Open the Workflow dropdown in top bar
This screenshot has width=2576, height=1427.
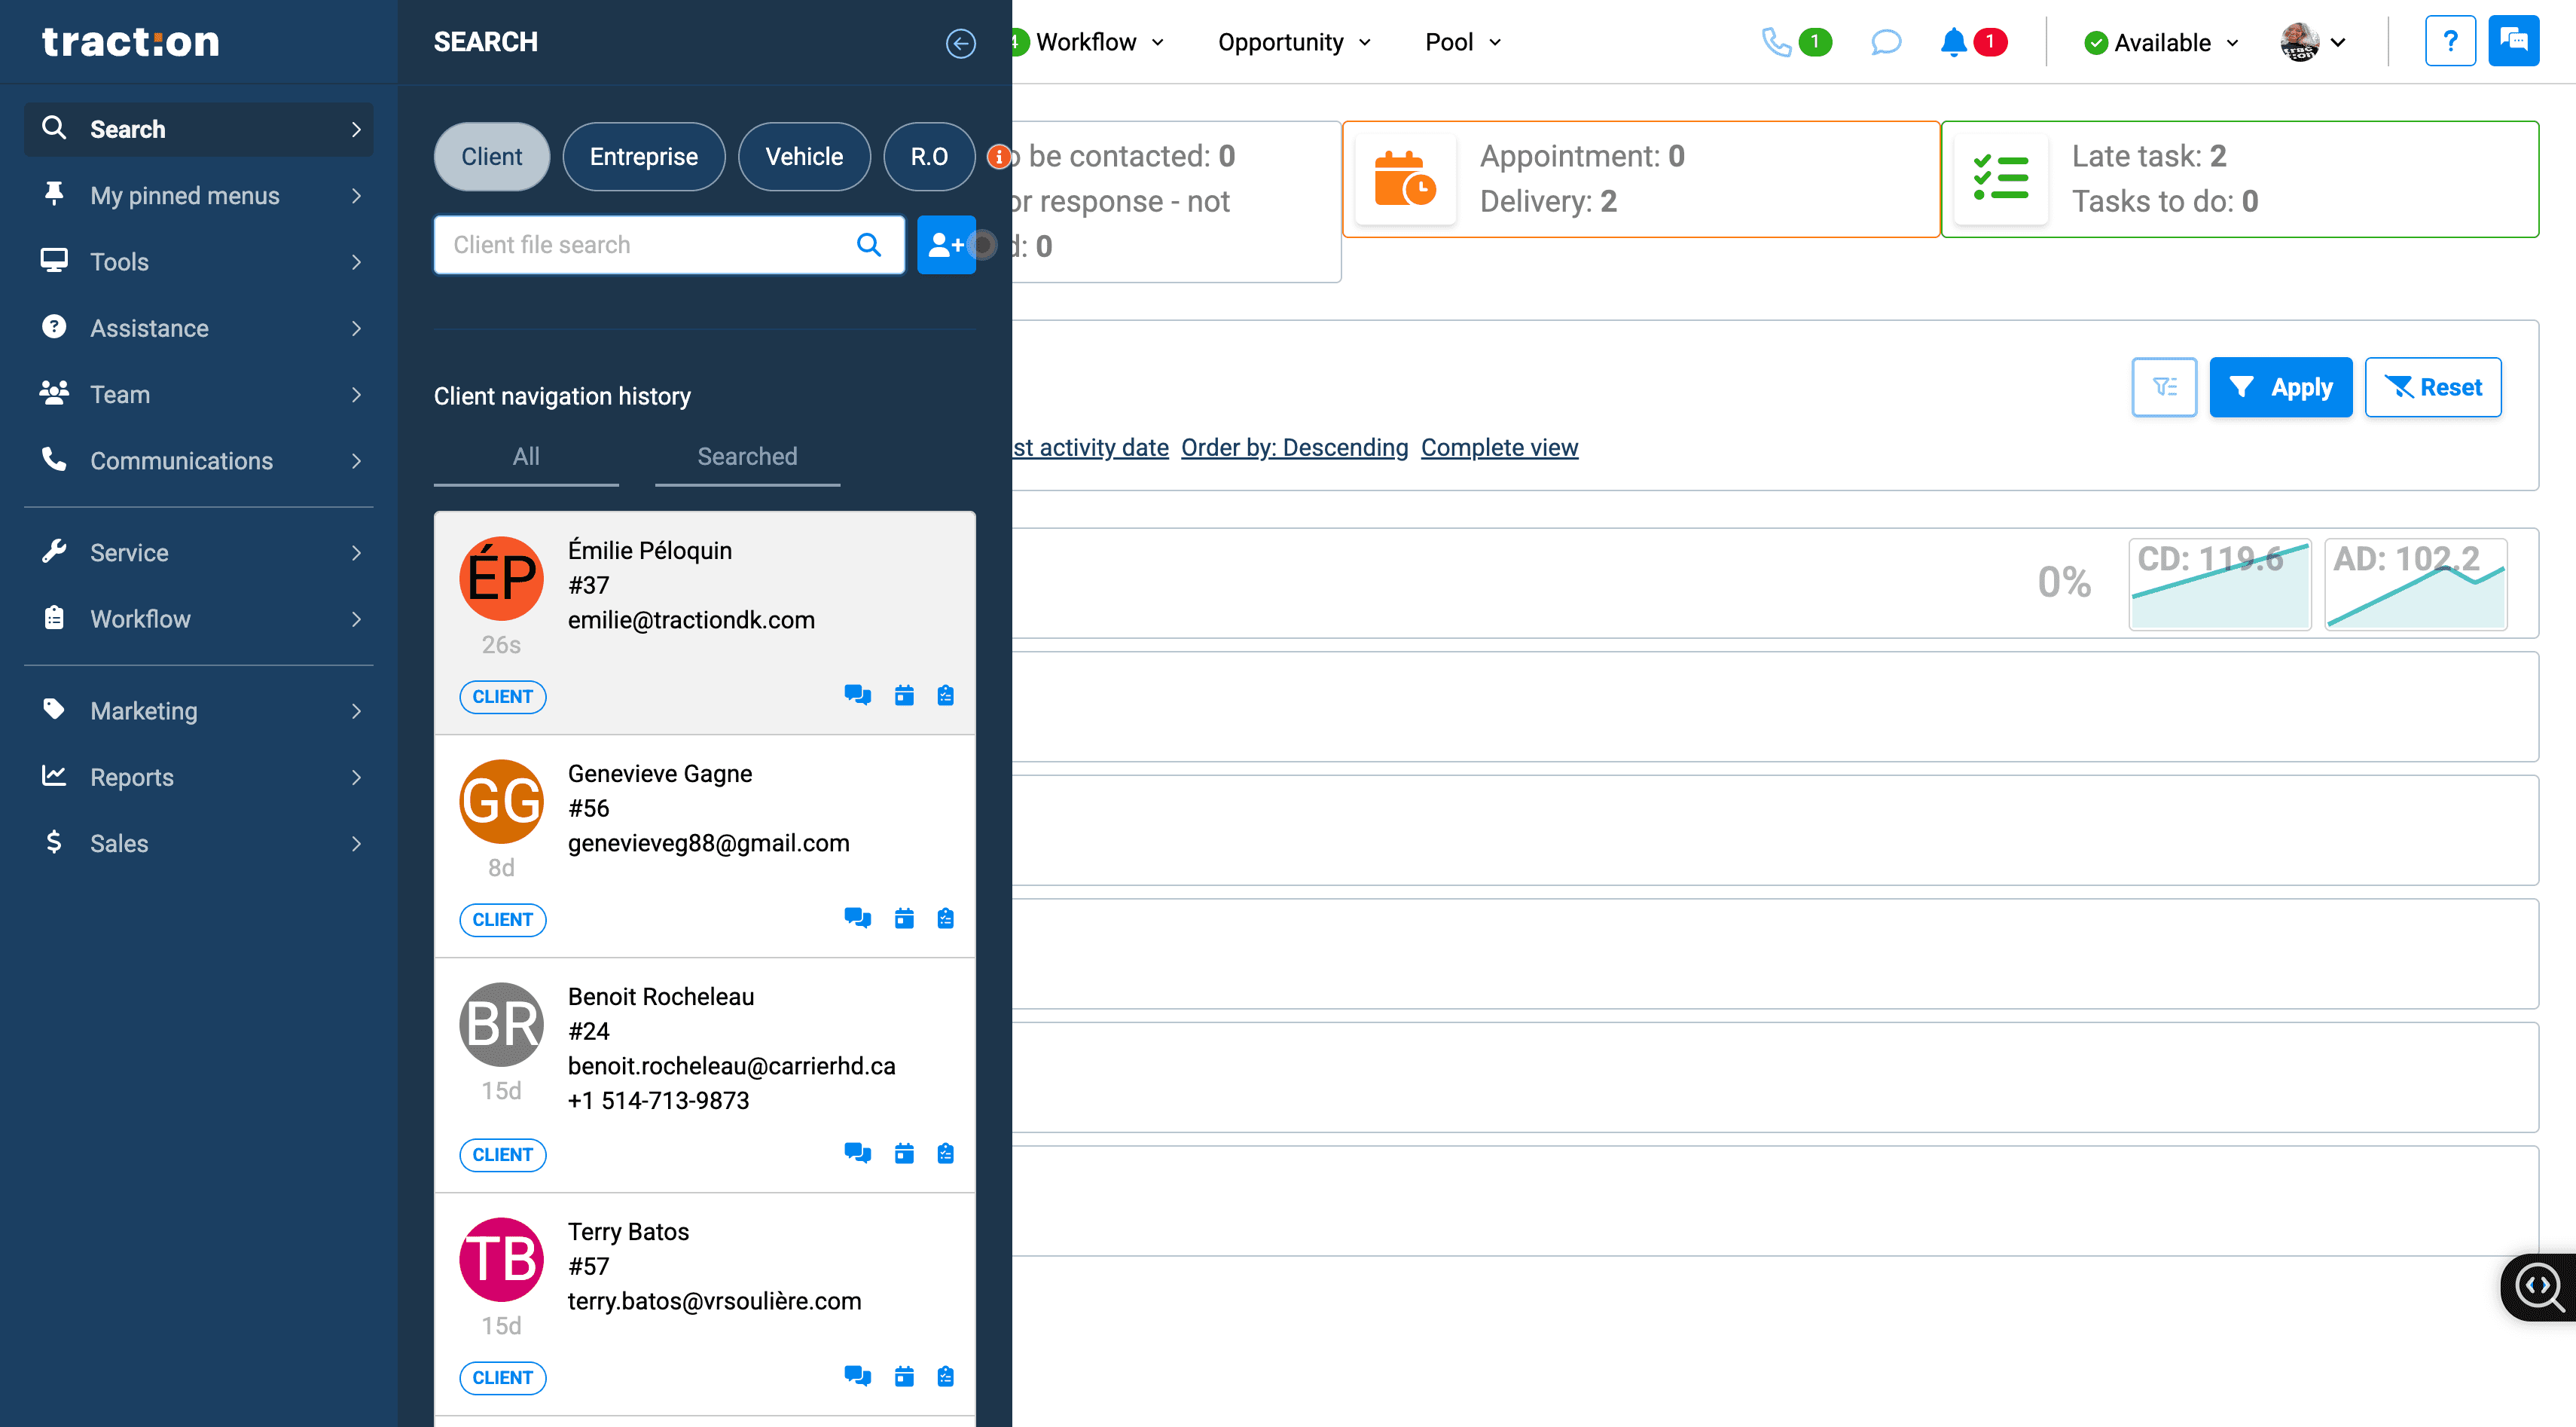(x=1099, y=42)
